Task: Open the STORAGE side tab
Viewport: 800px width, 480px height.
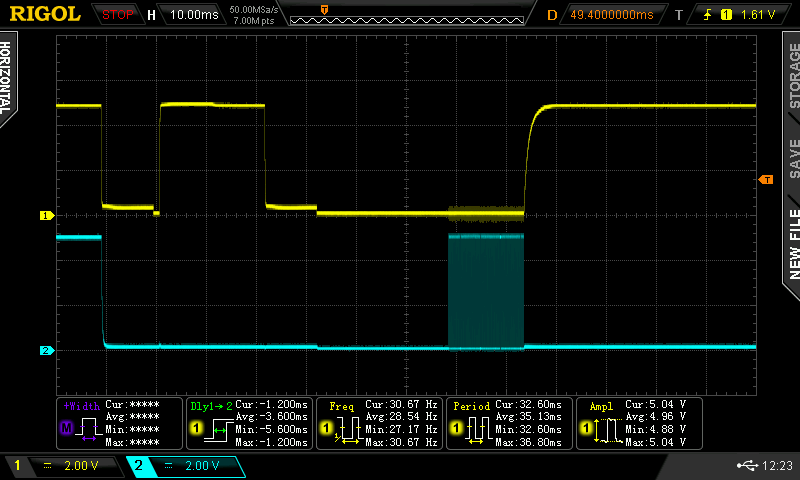Action: [x=793, y=75]
